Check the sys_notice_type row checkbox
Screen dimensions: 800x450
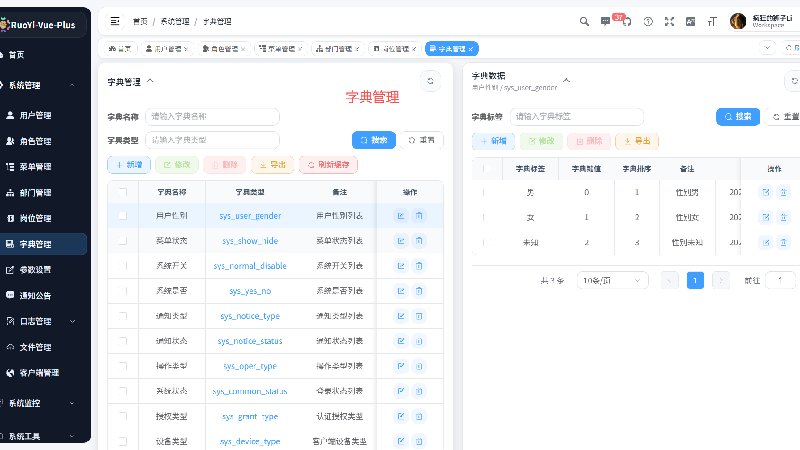coord(122,316)
